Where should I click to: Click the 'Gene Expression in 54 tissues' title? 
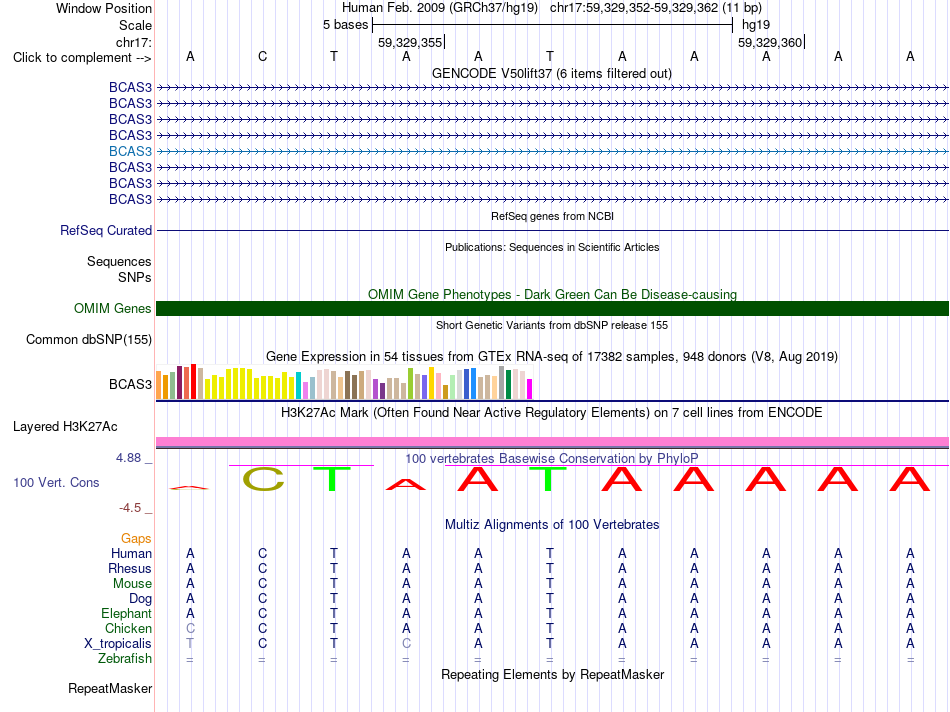(552, 356)
